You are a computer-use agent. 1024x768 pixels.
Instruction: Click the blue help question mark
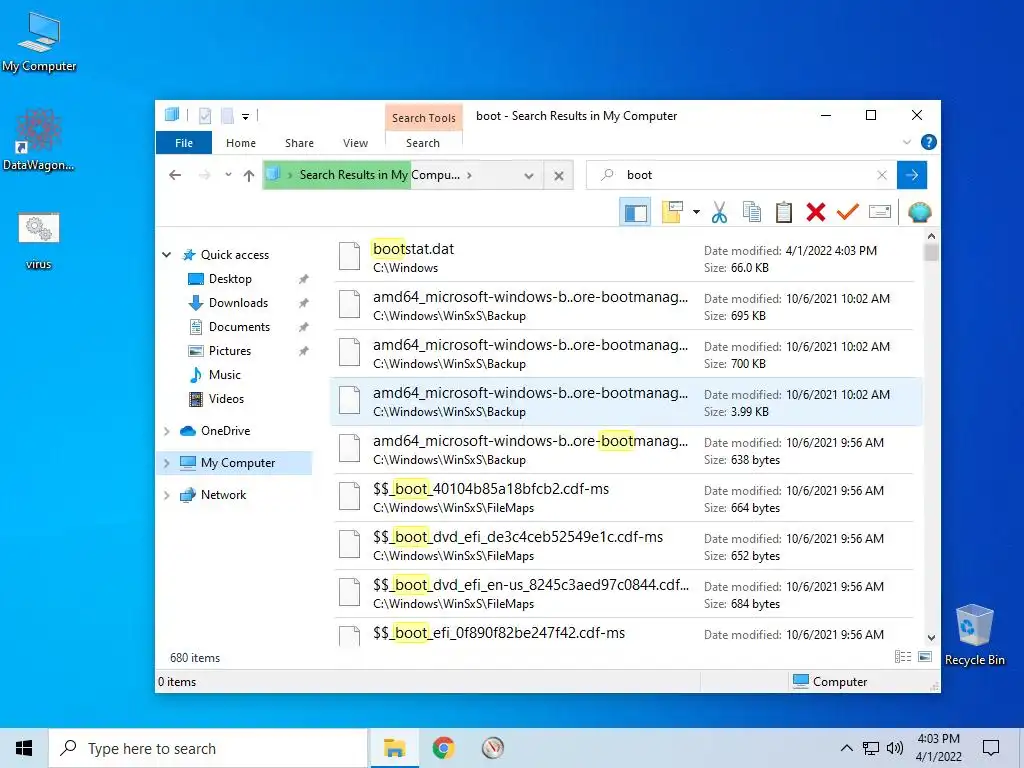pyautogui.click(x=928, y=142)
